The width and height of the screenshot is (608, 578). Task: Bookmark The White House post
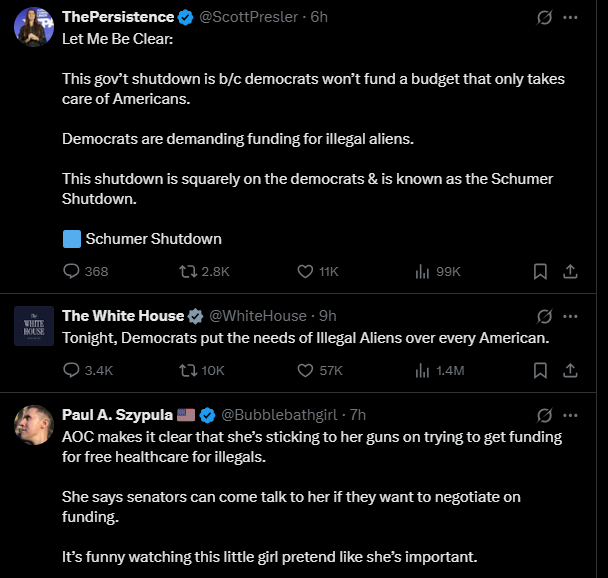coord(540,370)
